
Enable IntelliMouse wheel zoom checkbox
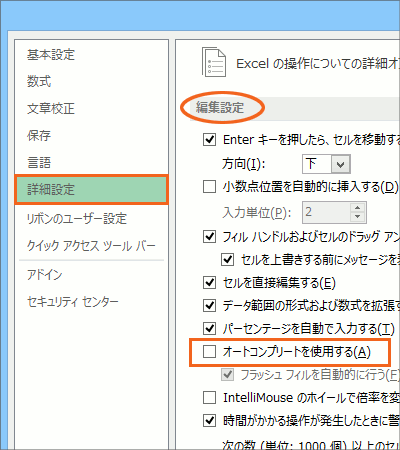pos(209,397)
